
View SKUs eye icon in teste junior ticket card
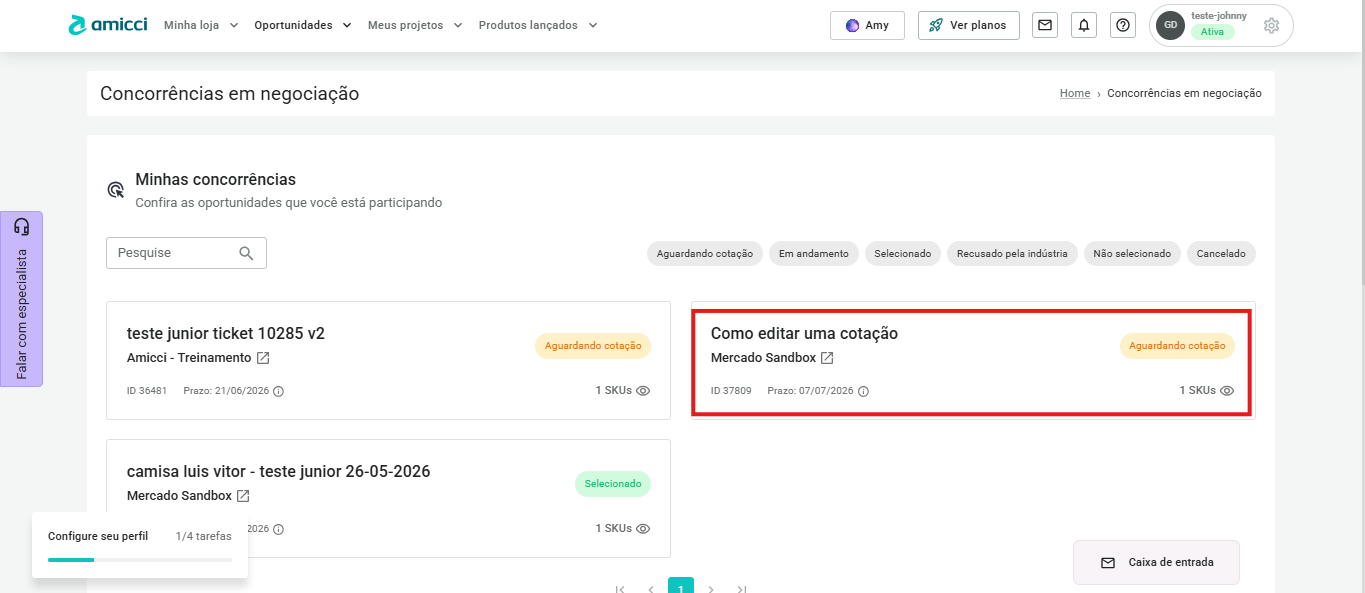(643, 391)
